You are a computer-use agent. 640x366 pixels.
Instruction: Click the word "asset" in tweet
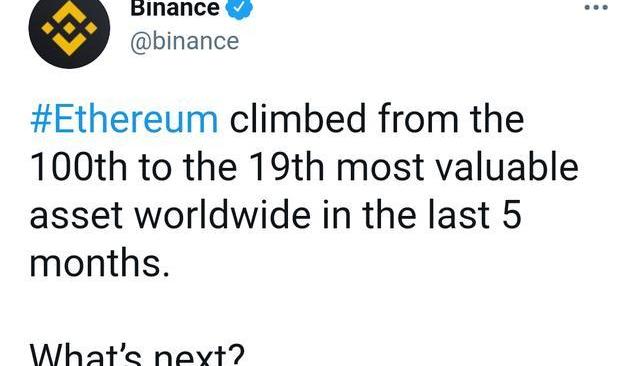(x=76, y=216)
